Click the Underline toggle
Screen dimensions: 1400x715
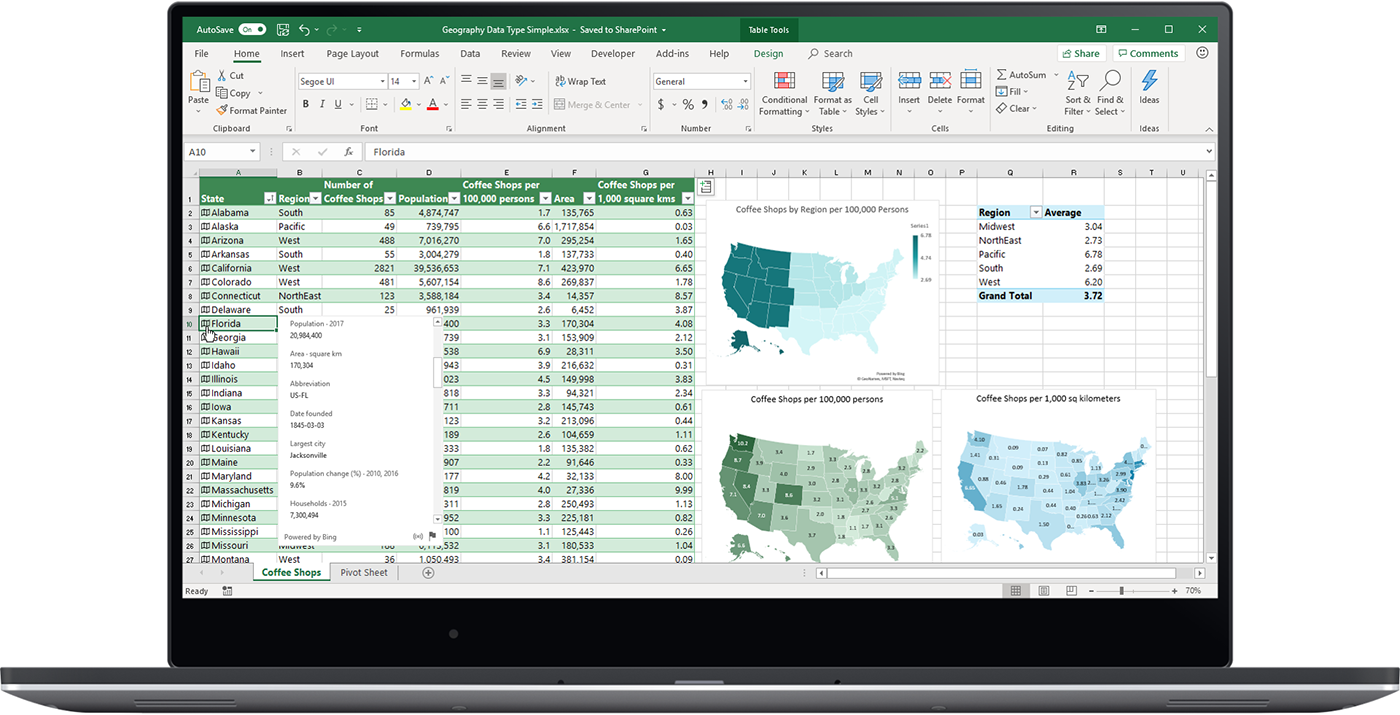[337, 103]
